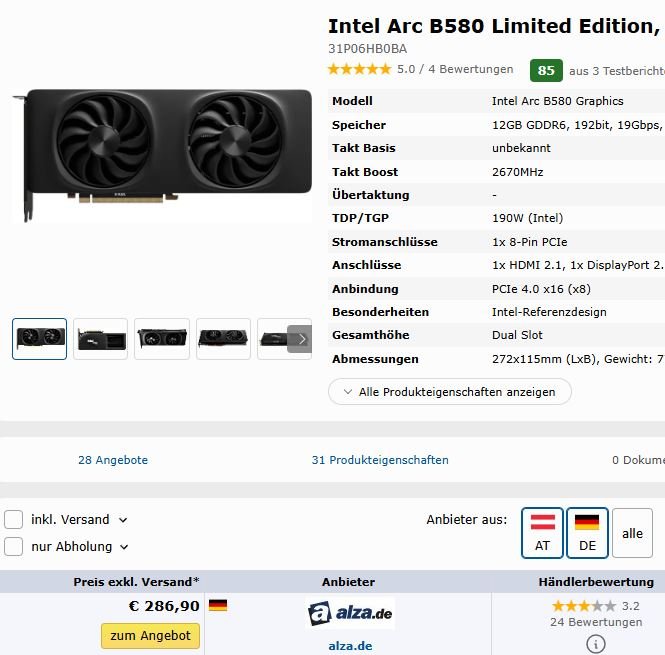The height and width of the screenshot is (655, 665).
Task: Open the dealer info circle icon
Action: (595, 644)
